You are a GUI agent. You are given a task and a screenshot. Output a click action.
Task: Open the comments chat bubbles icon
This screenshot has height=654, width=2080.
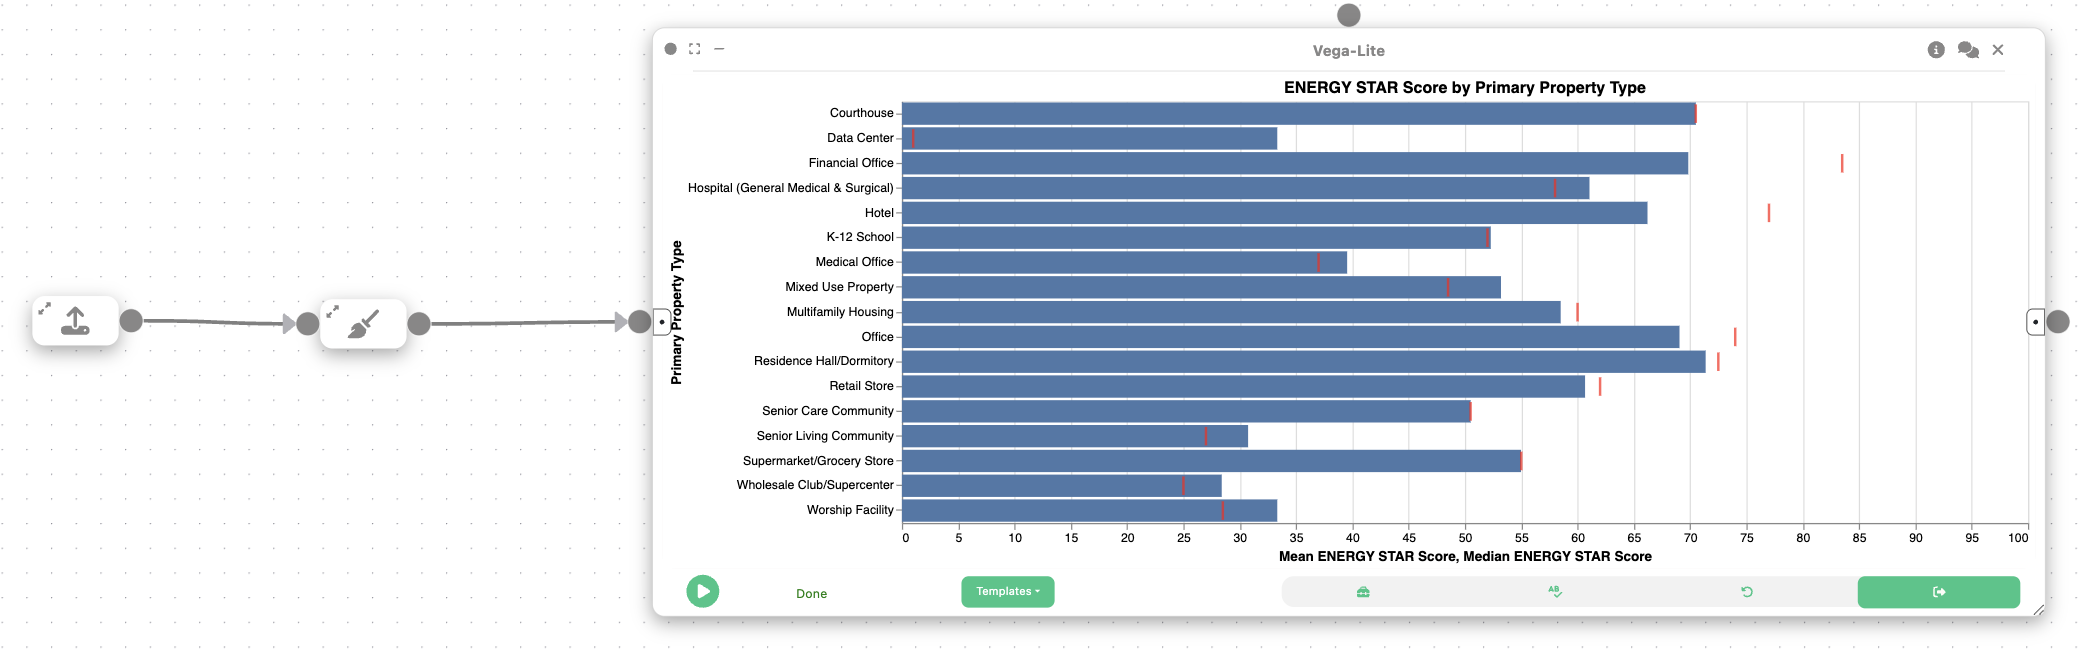1968,50
